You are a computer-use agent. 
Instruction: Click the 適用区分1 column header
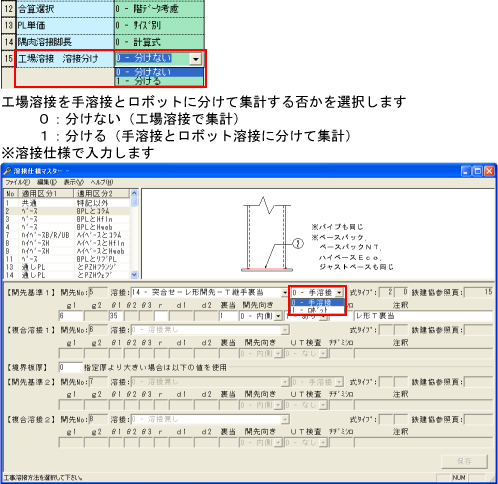click(x=45, y=193)
